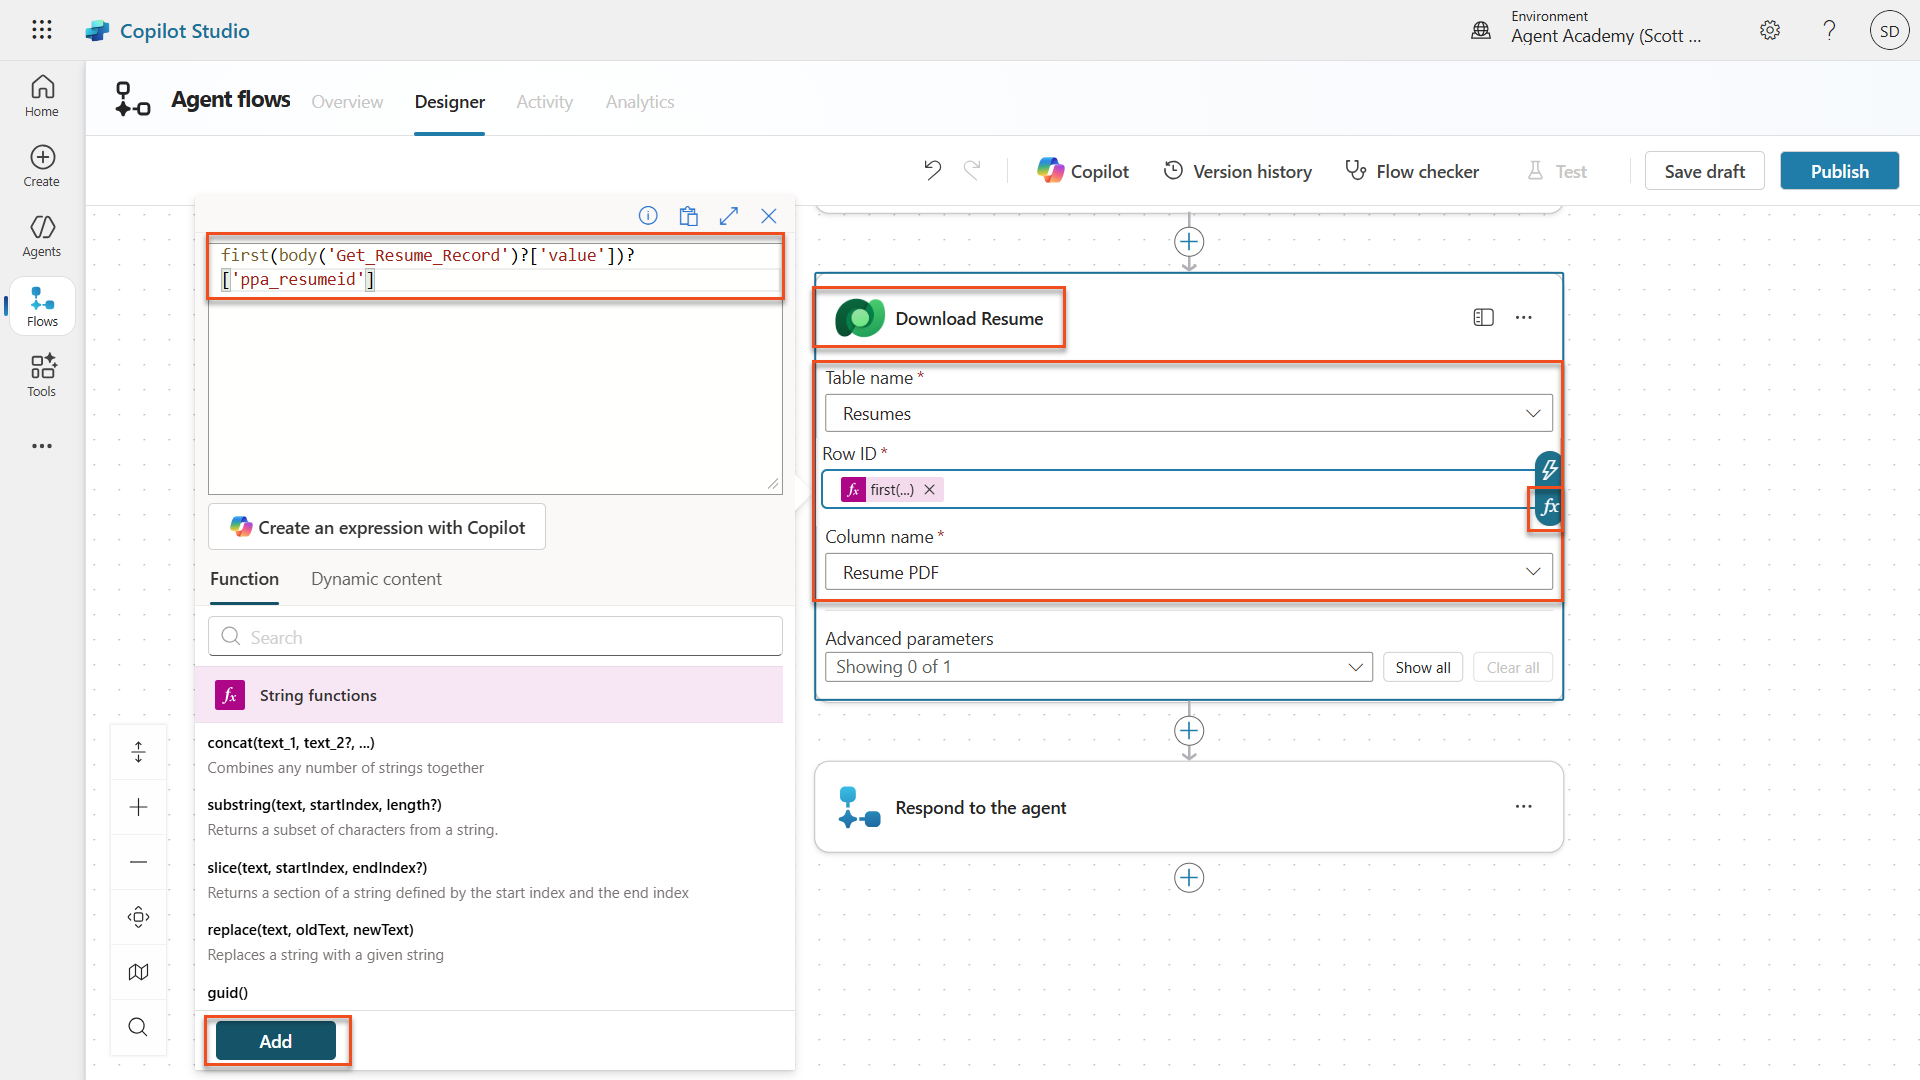Remove the first(...) expression token
The width and height of the screenshot is (1920, 1080).
click(930, 490)
